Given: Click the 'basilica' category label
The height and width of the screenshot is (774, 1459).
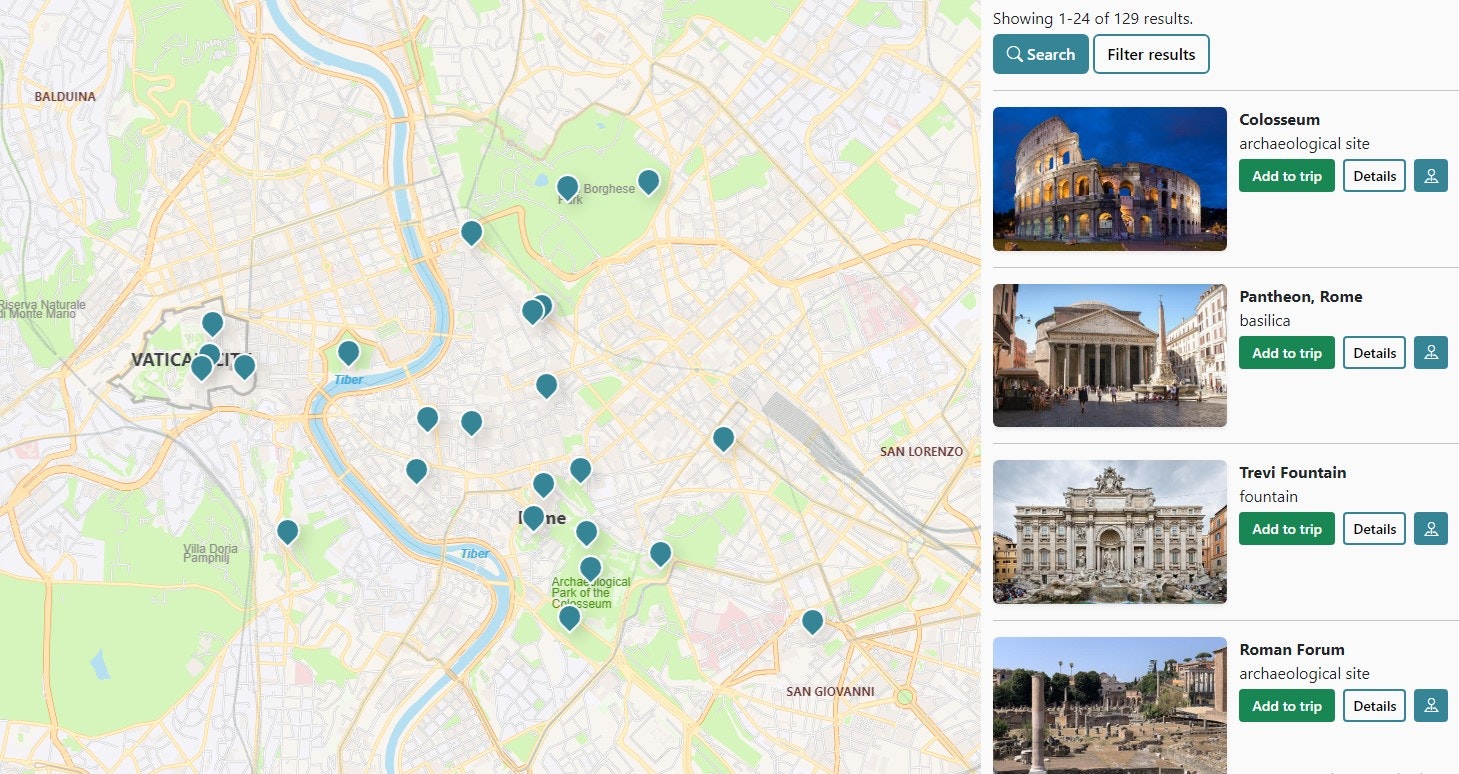Looking at the screenshot, I should 1264,321.
